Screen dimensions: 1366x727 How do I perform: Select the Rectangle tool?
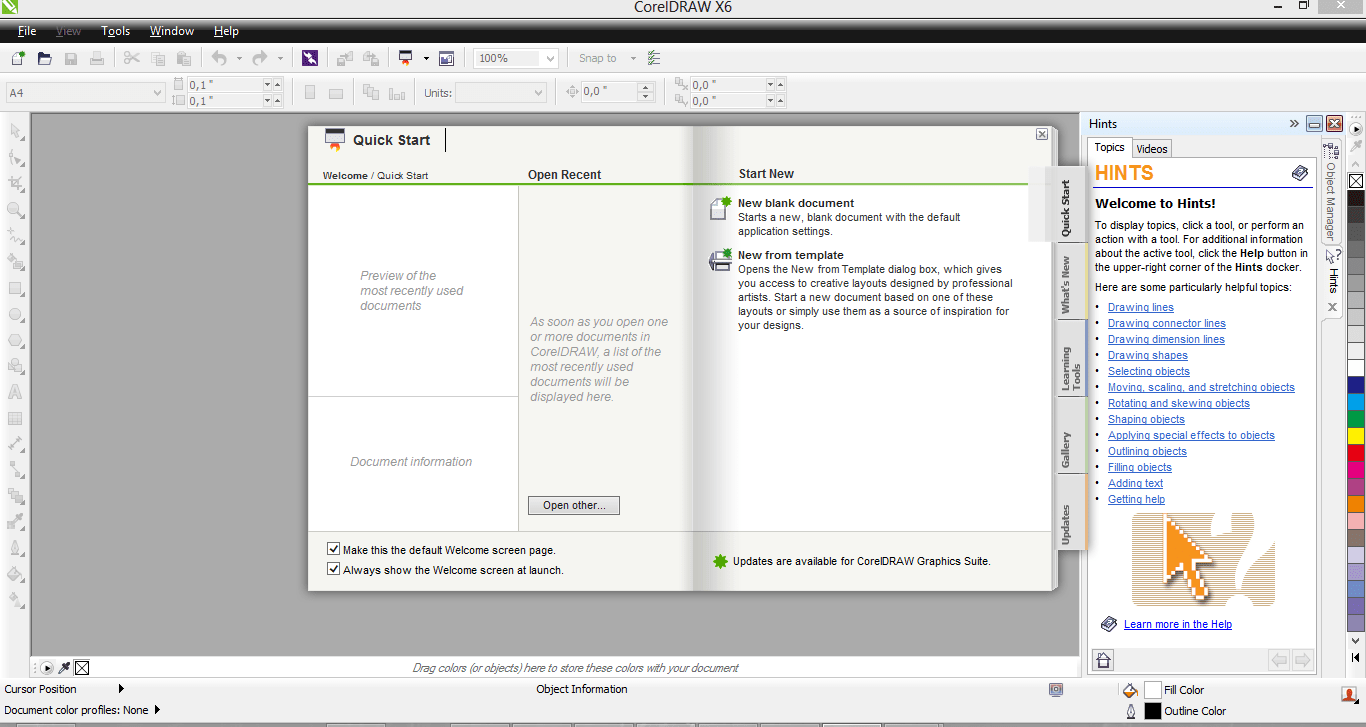16,288
